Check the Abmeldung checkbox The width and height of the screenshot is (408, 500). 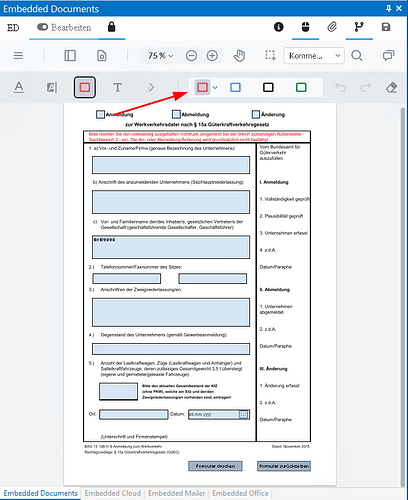pos(176,114)
